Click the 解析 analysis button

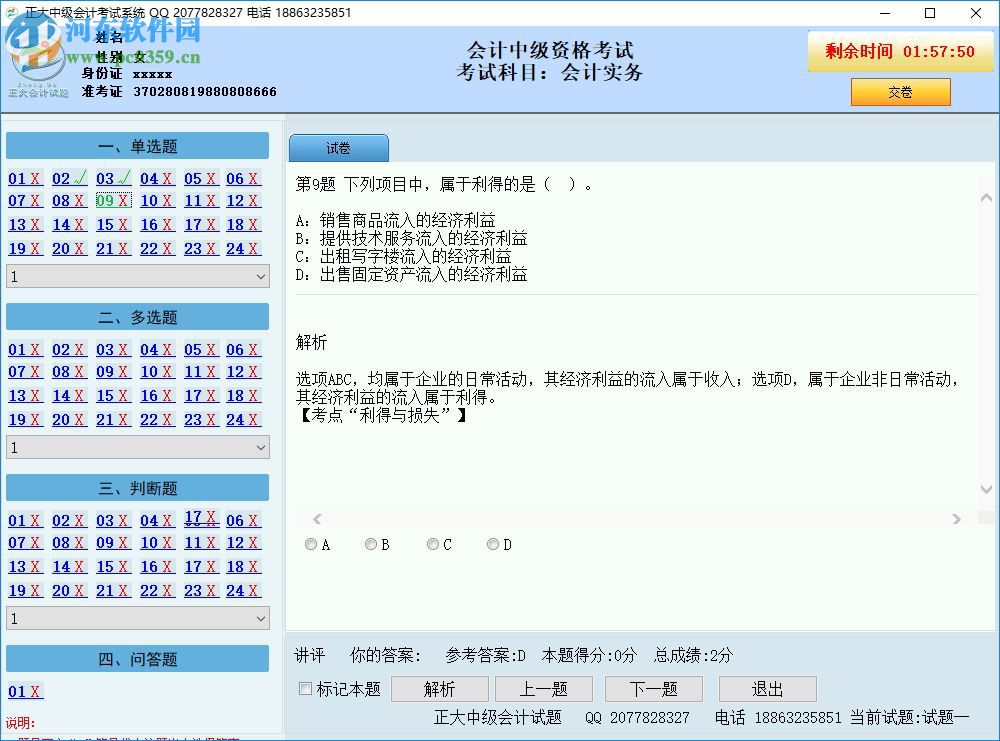(439, 689)
